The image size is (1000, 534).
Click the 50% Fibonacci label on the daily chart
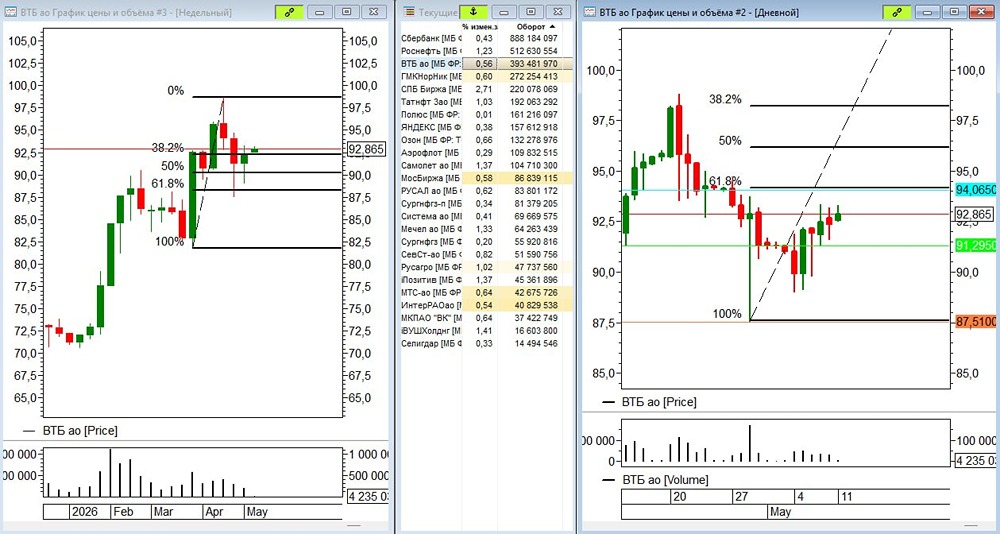[730, 141]
